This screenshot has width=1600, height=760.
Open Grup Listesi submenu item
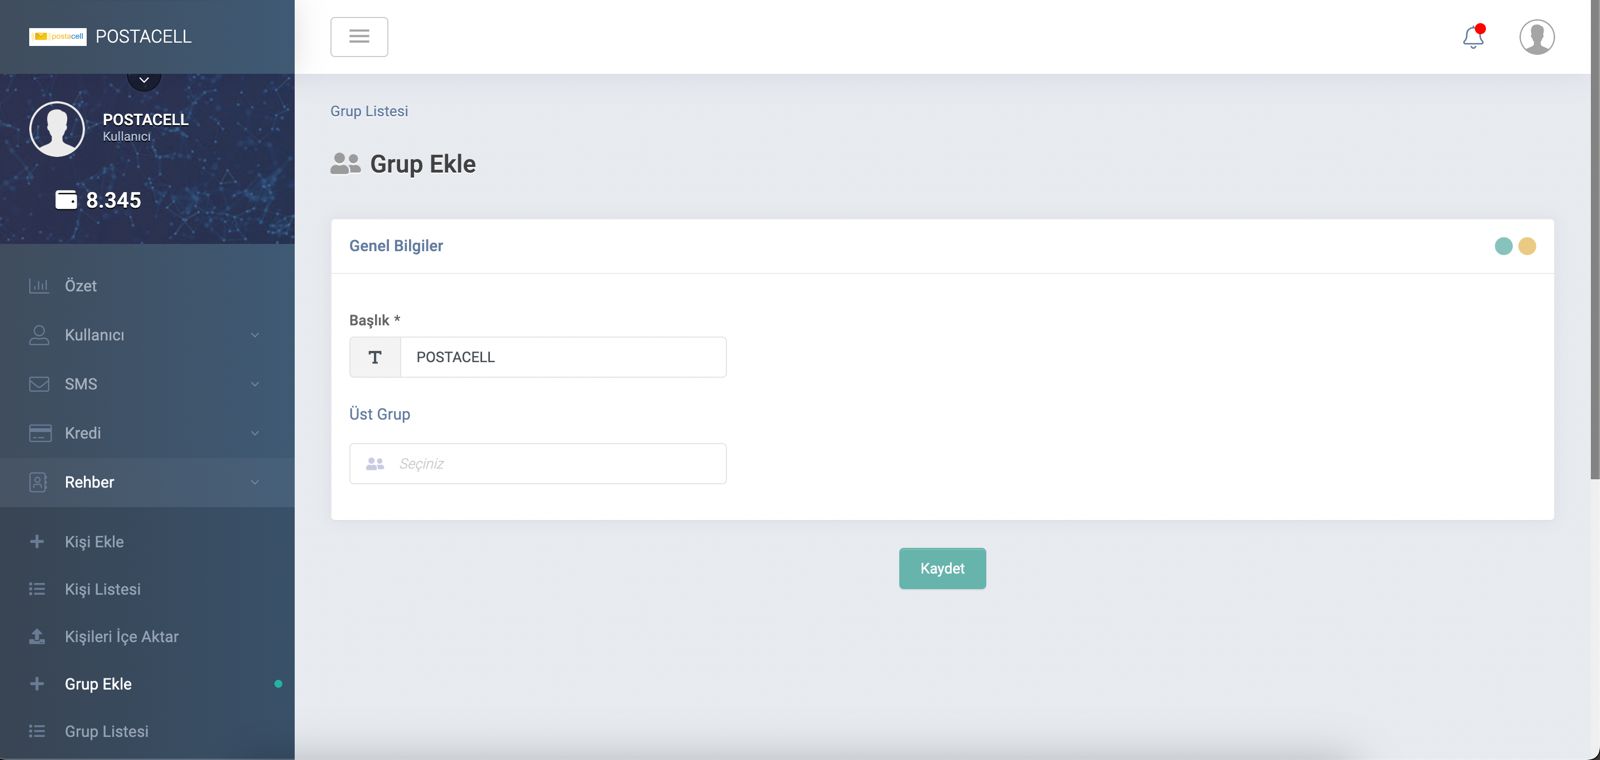coord(147,731)
